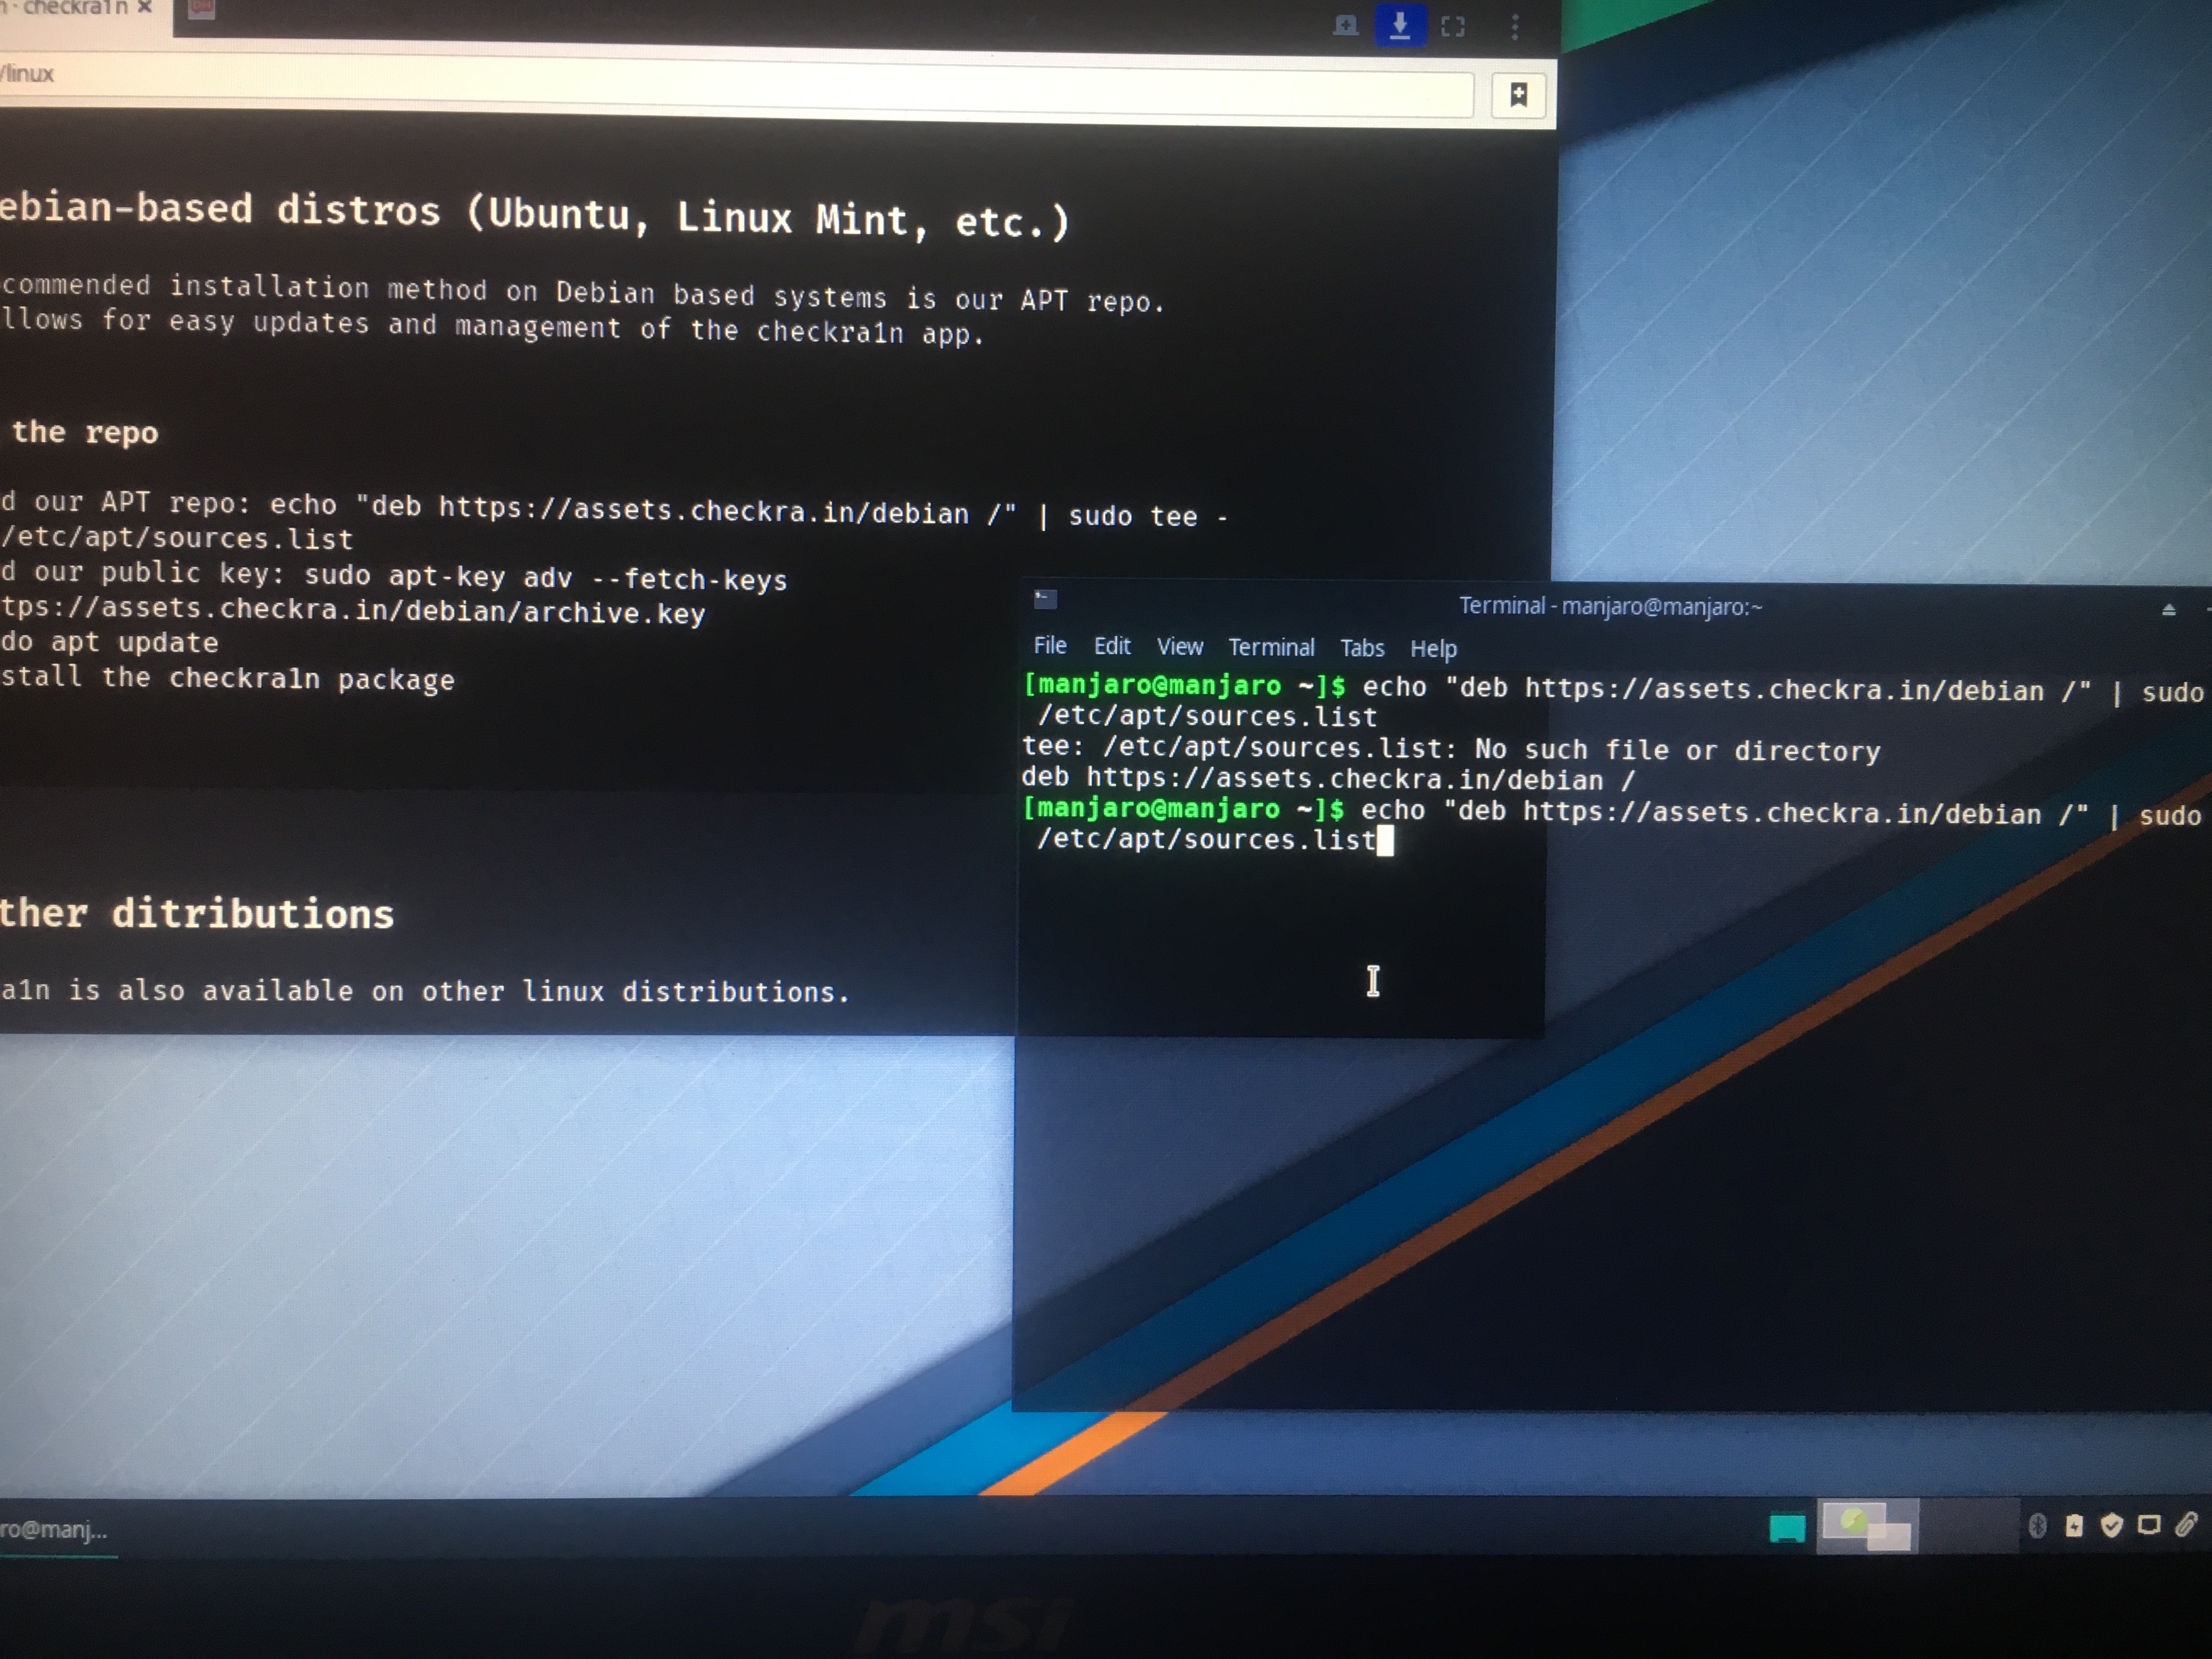Click the paperclip clipboard tray icon
This screenshot has height=1659, width=2212.
2187,1524
